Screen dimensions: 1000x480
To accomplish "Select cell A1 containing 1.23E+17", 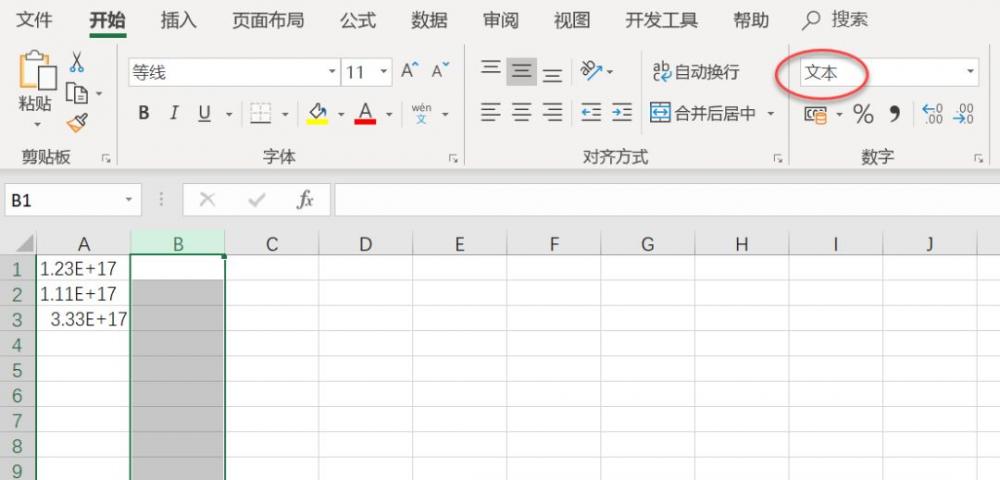I will pyautogui.click(x=84, y=268).
